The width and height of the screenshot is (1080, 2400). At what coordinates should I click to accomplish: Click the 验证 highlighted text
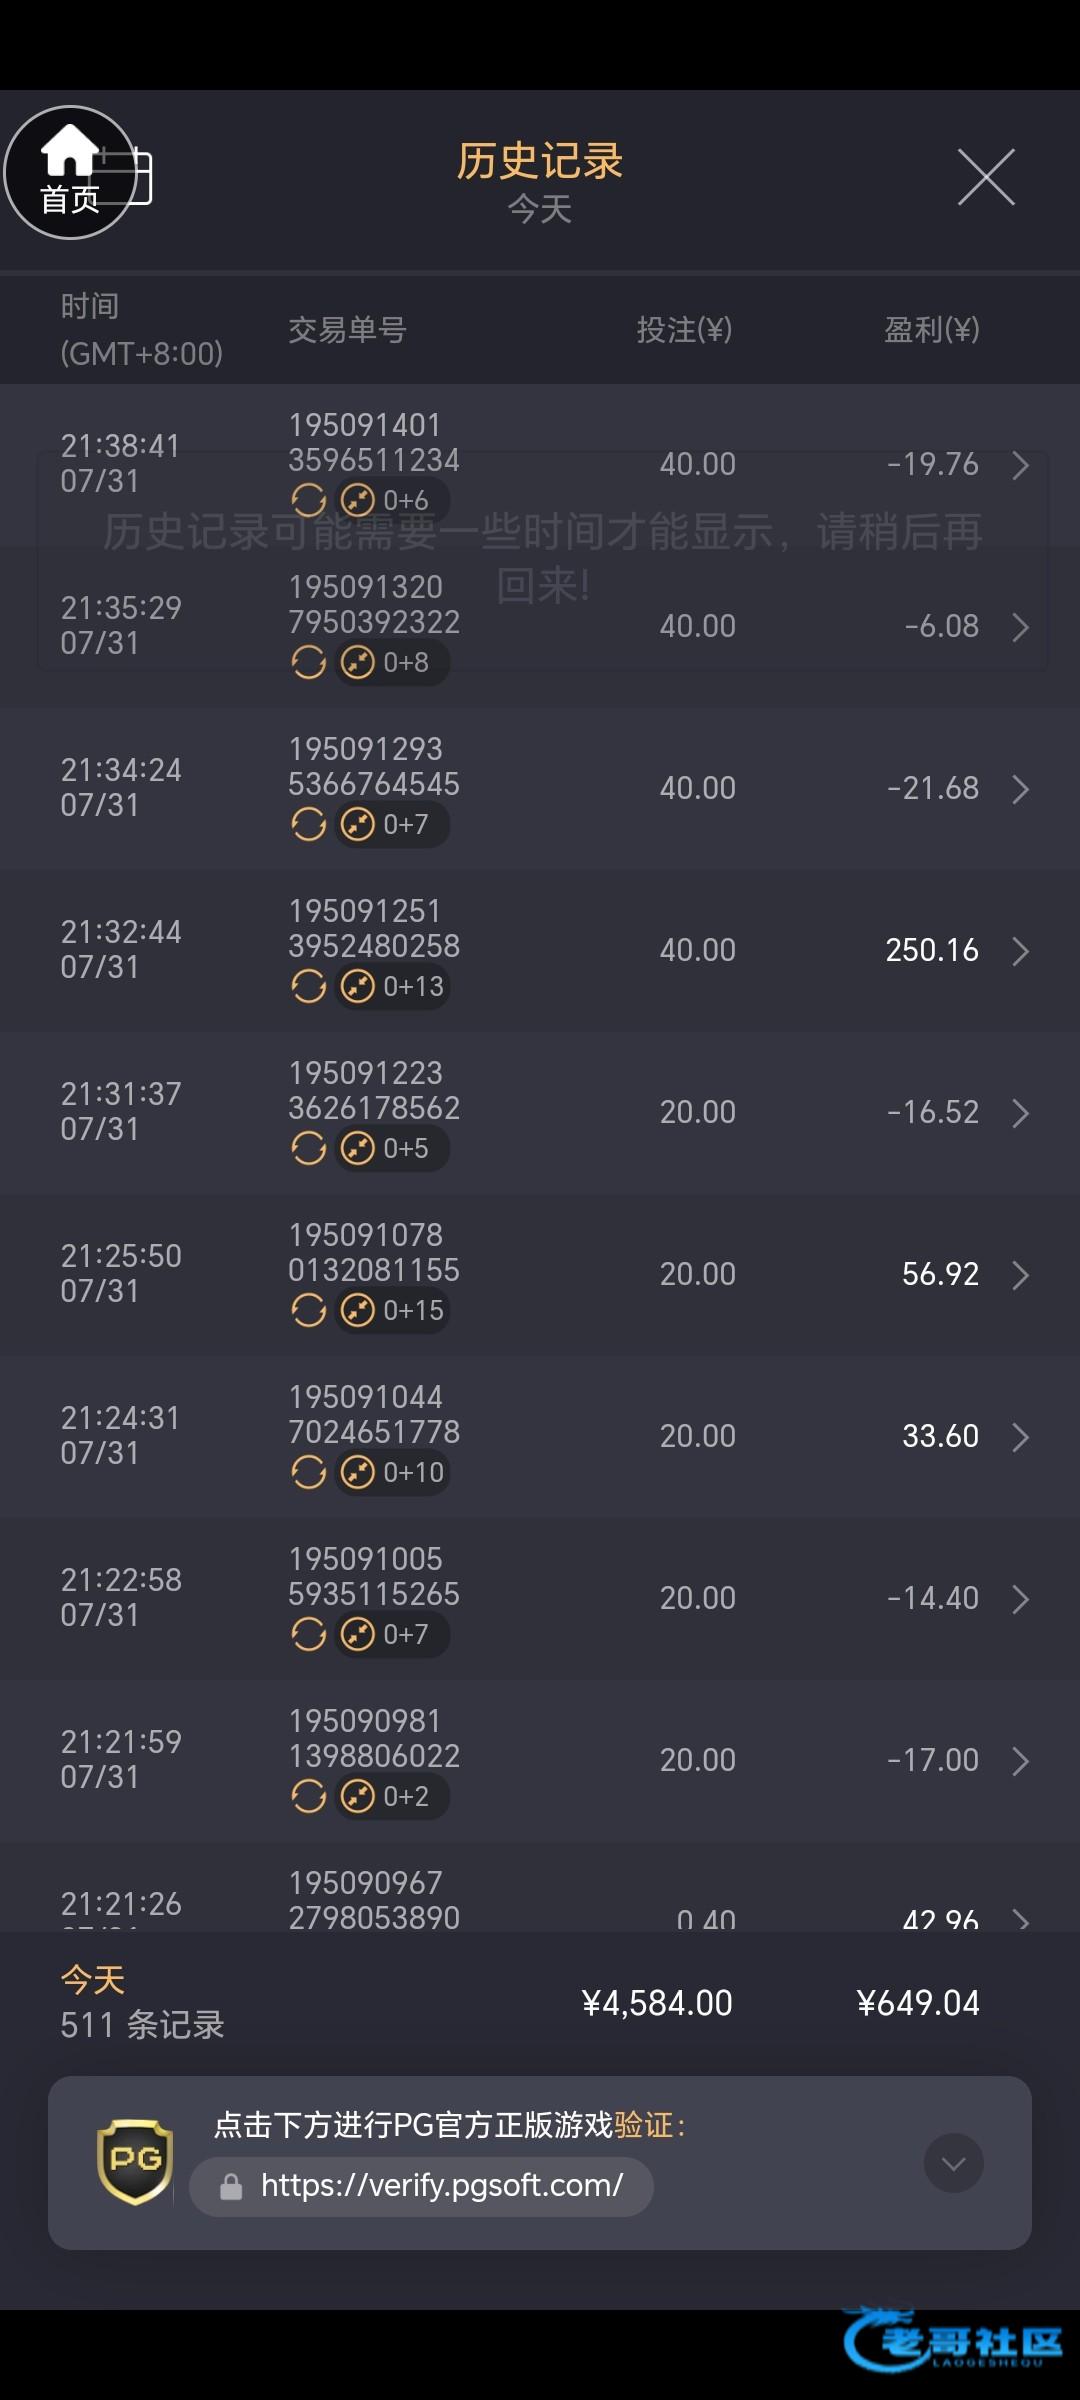click(643, 2125)
